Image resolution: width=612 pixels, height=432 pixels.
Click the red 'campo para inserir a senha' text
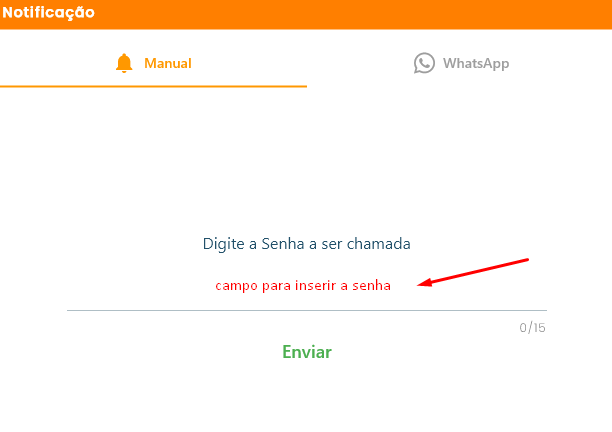click(x=303, y=286)
